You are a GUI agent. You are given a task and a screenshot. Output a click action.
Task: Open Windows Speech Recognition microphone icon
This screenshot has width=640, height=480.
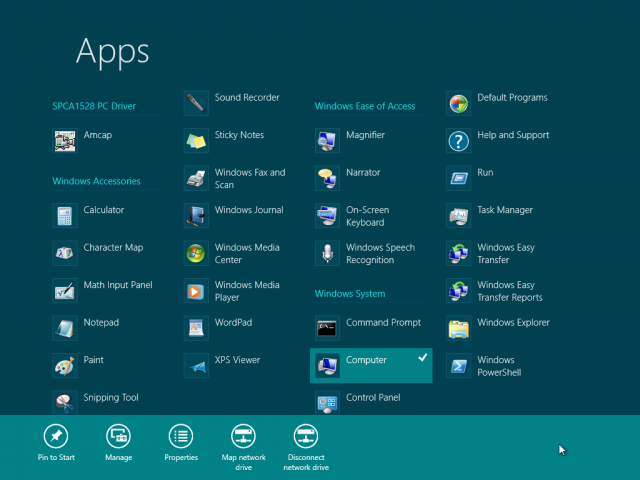(328, 253)
